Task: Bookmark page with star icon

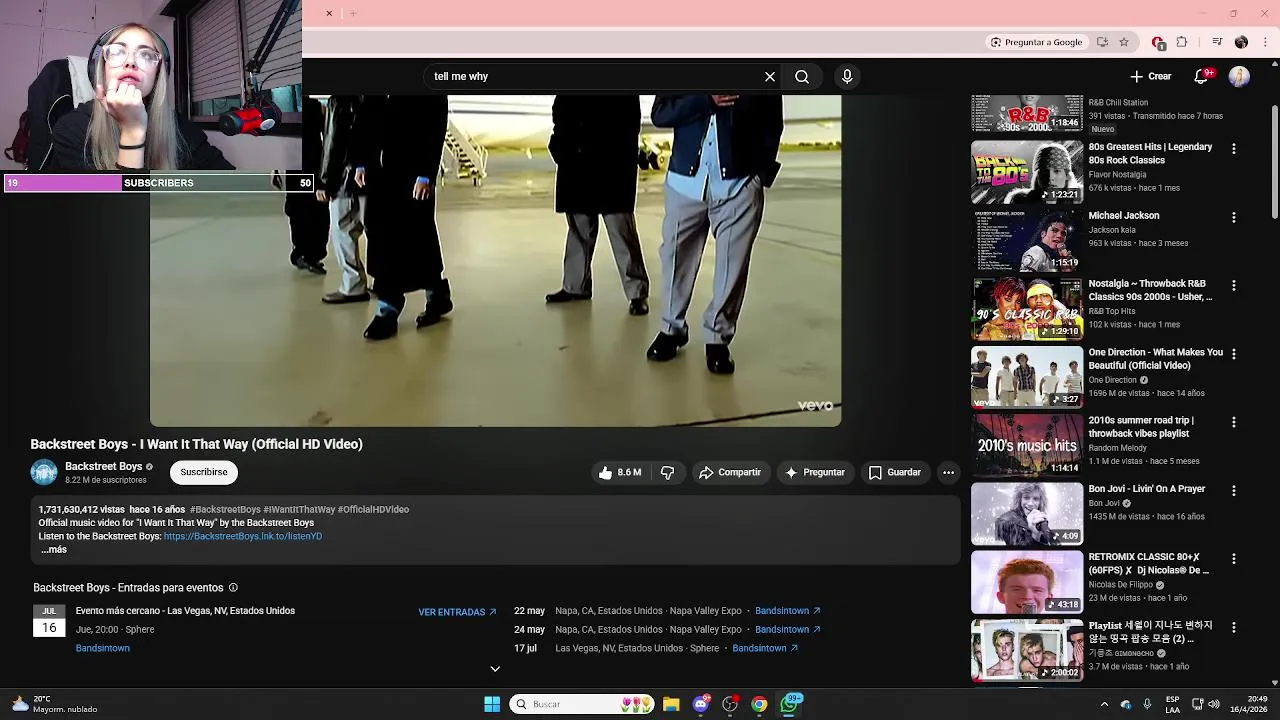Action: coord(1124,42)
